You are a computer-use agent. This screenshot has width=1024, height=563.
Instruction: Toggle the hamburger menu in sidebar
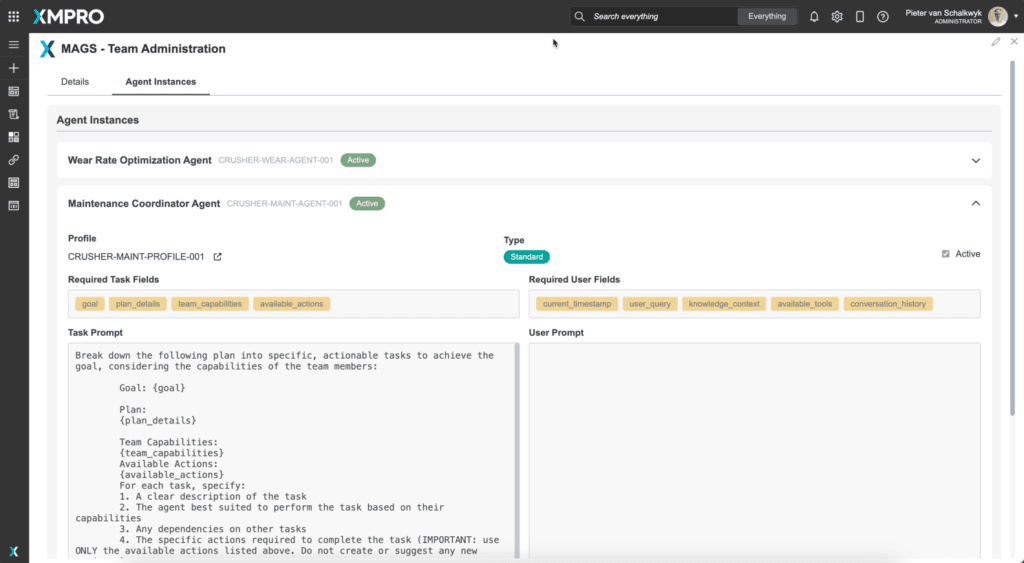pyautogui.click(x=14, y=45)
